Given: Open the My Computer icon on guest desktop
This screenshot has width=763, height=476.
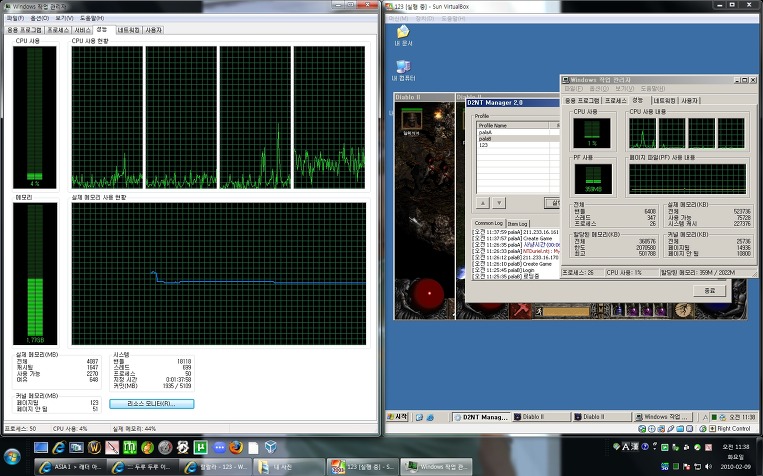Looking at the screenshot, I should [403, 71].
